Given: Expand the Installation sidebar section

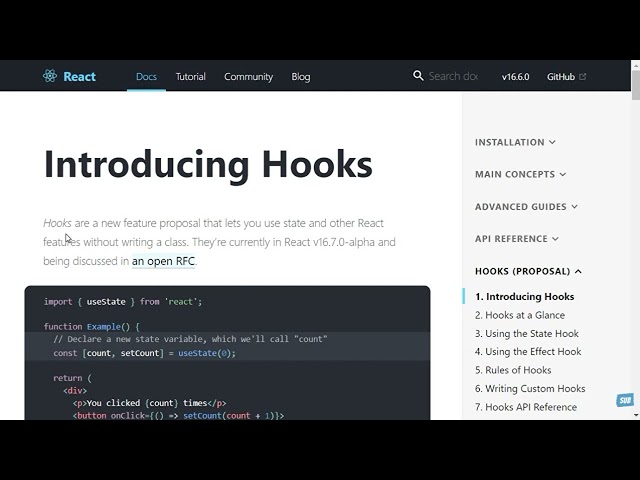Looking at the screenshot, I should [515, 142].
